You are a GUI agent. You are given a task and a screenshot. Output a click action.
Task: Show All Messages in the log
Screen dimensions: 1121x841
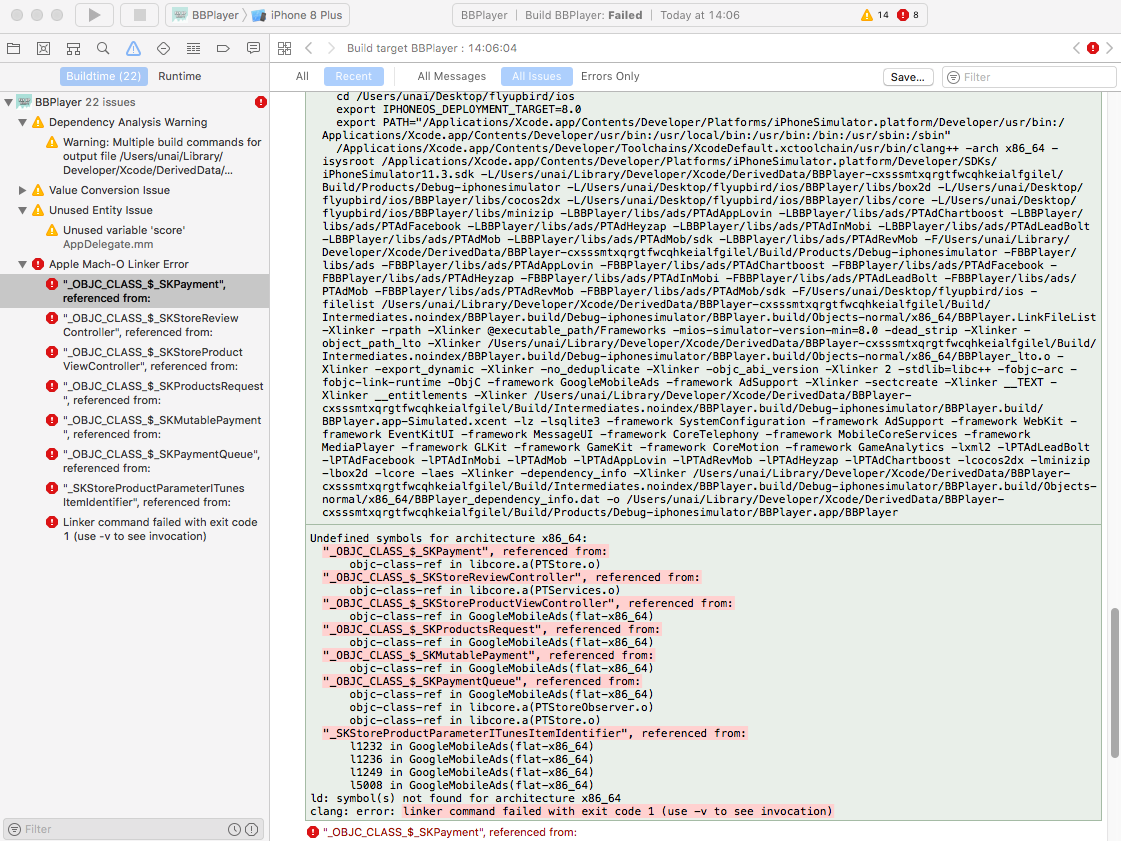(452, 76)
